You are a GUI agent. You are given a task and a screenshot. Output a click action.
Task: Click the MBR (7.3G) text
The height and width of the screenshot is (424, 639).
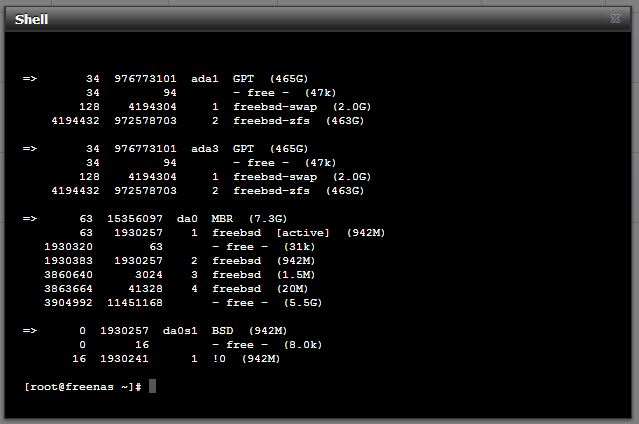249,219
